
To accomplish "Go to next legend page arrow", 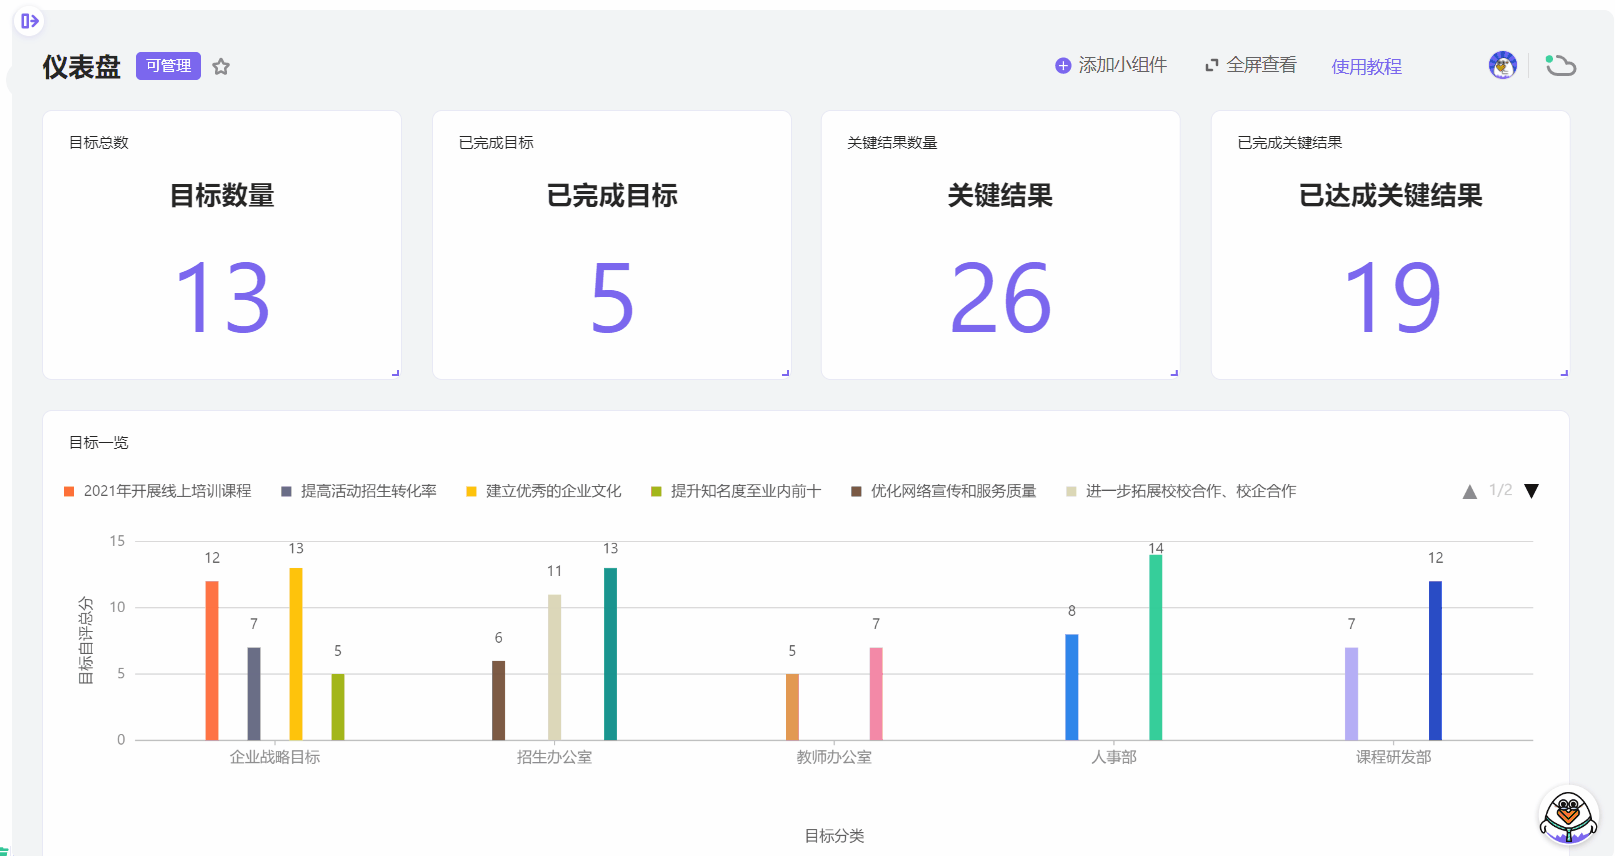I will pyautogui.click(x=1531, y=491).
